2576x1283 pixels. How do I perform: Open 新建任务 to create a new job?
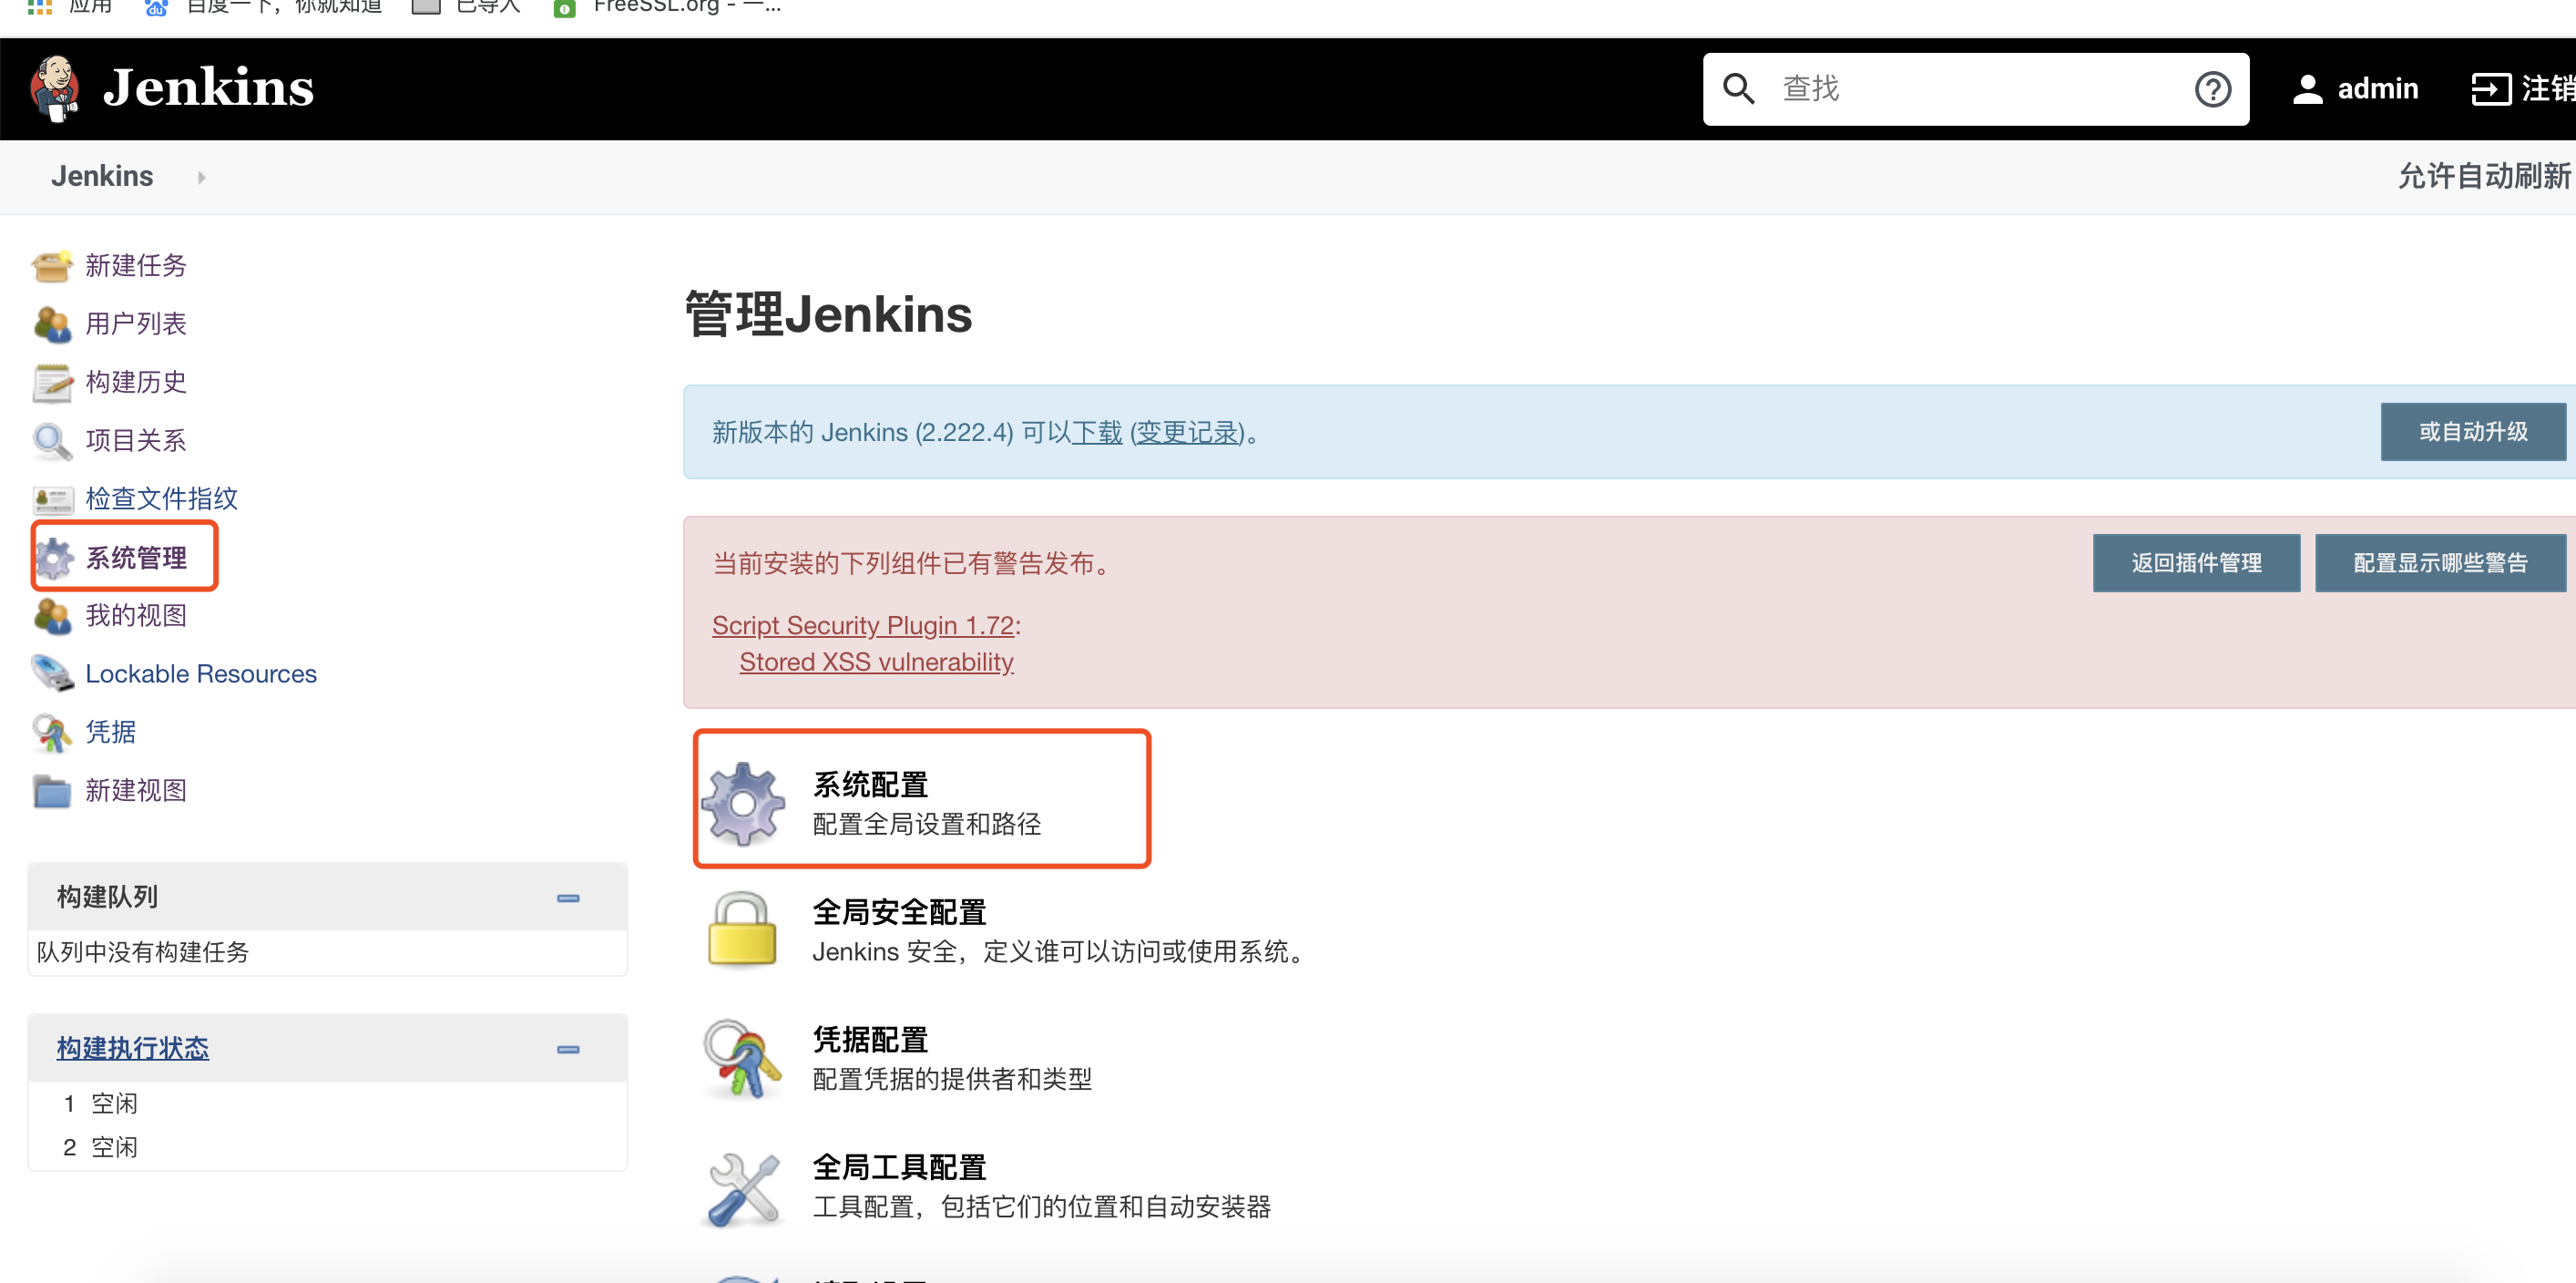click(x=134, y=266)
